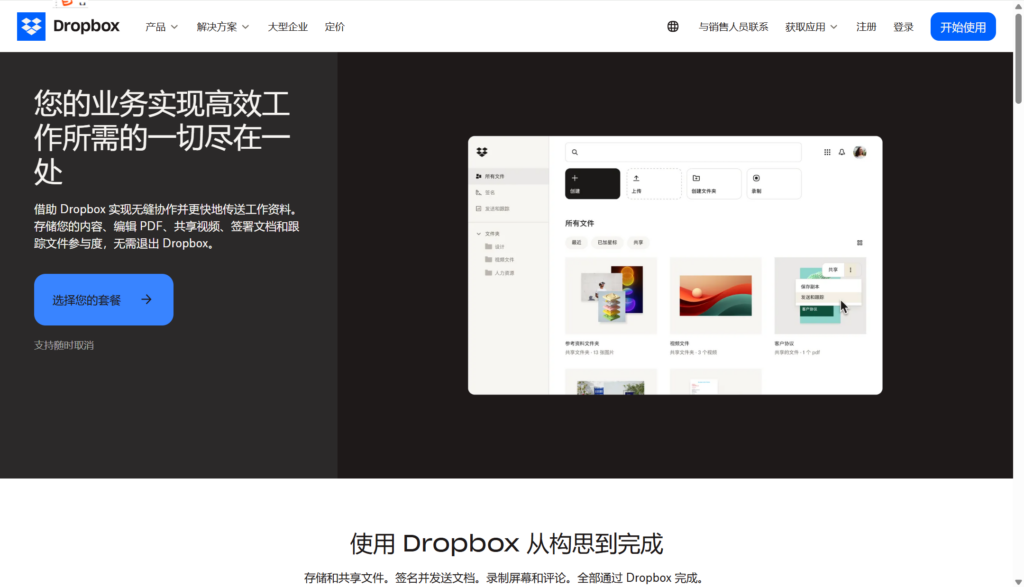Image resolution: width=1024 pixels, height=587 pixels.
Task: Click the search field in the preview
Action: [x=683, y=152]
